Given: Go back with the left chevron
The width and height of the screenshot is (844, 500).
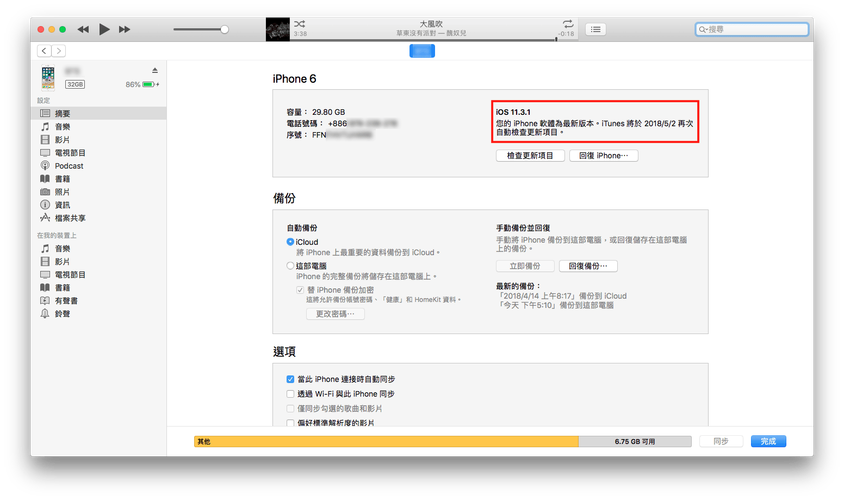Looking at the screenshot, I should click(x=44, y=51).
